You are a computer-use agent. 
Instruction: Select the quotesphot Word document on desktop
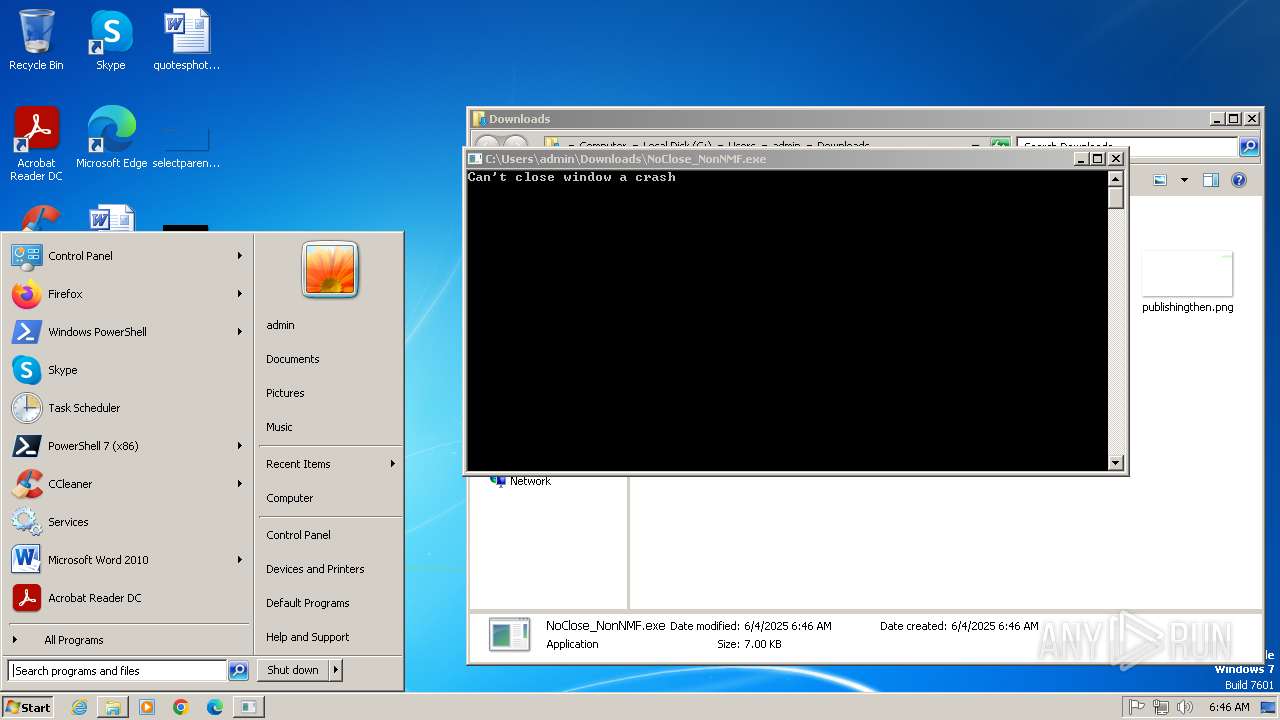point(186,41)
